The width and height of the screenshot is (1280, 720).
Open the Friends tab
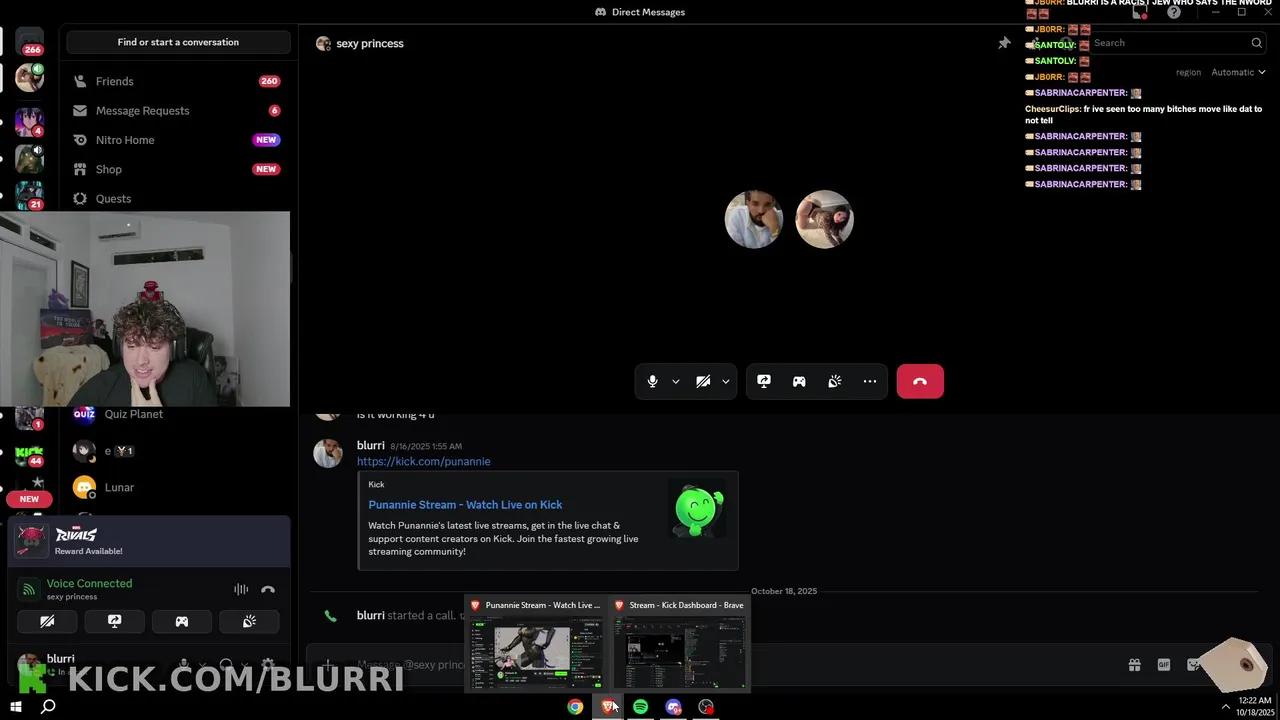point(177,81)
